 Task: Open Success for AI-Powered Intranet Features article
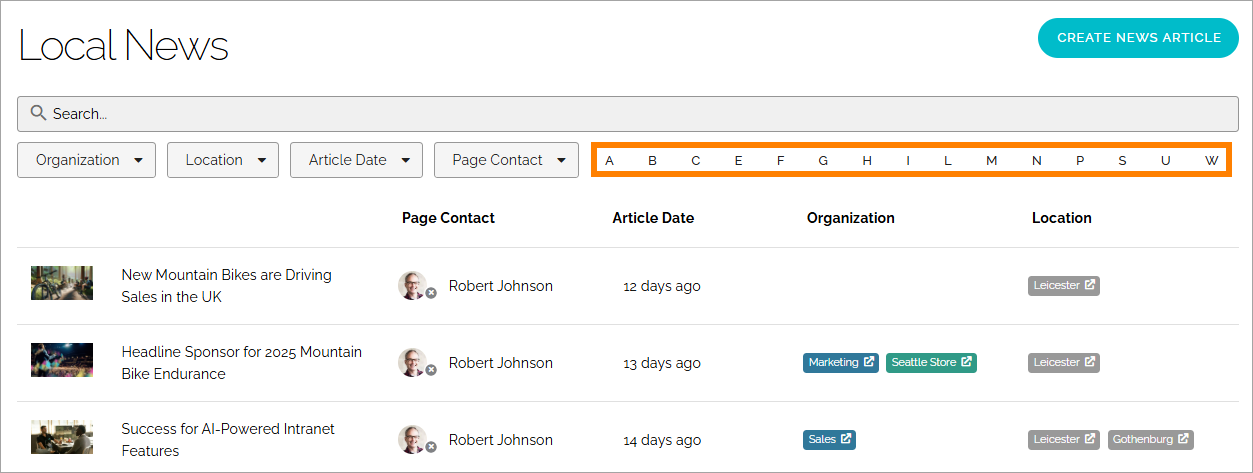tap(228, 440)
